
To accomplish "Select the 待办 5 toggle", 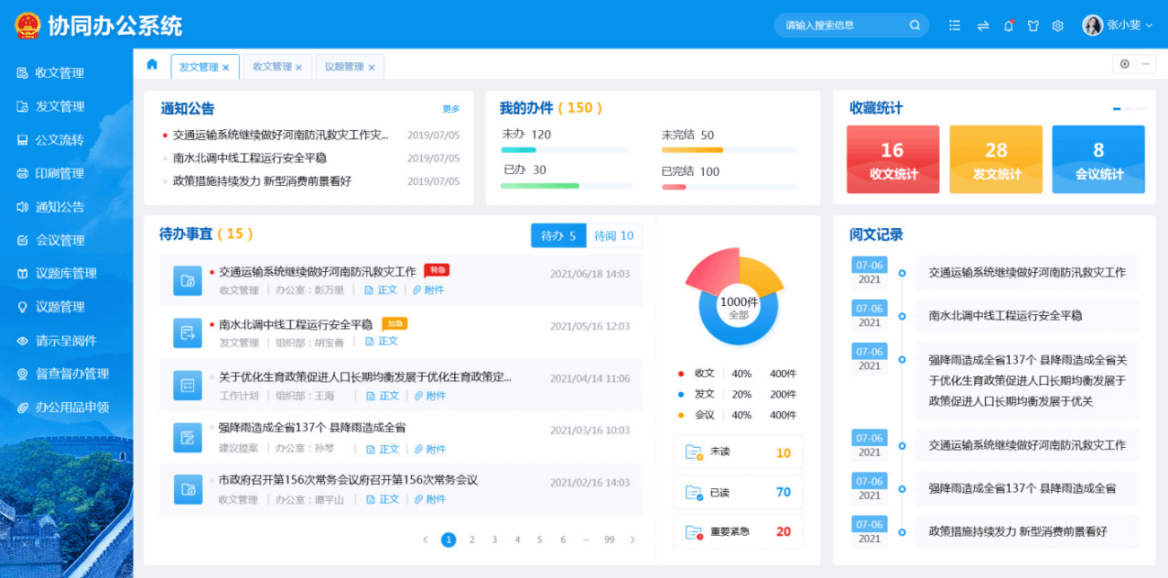I will [558, 236].
